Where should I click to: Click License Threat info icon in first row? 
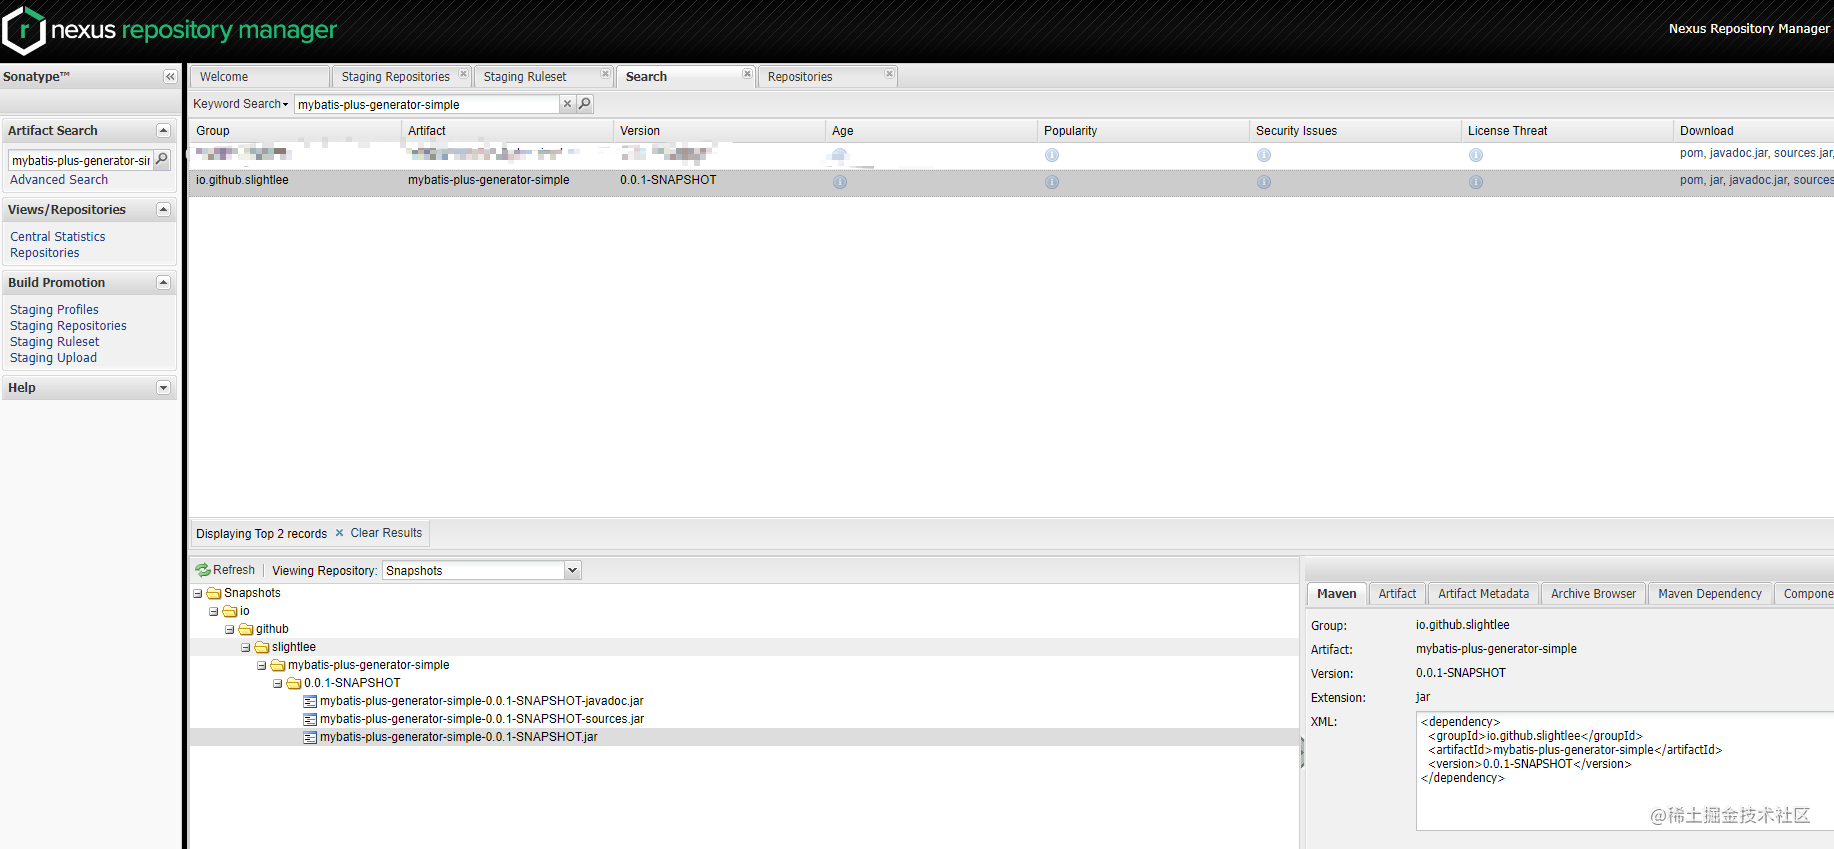[x=1476, y=155]
